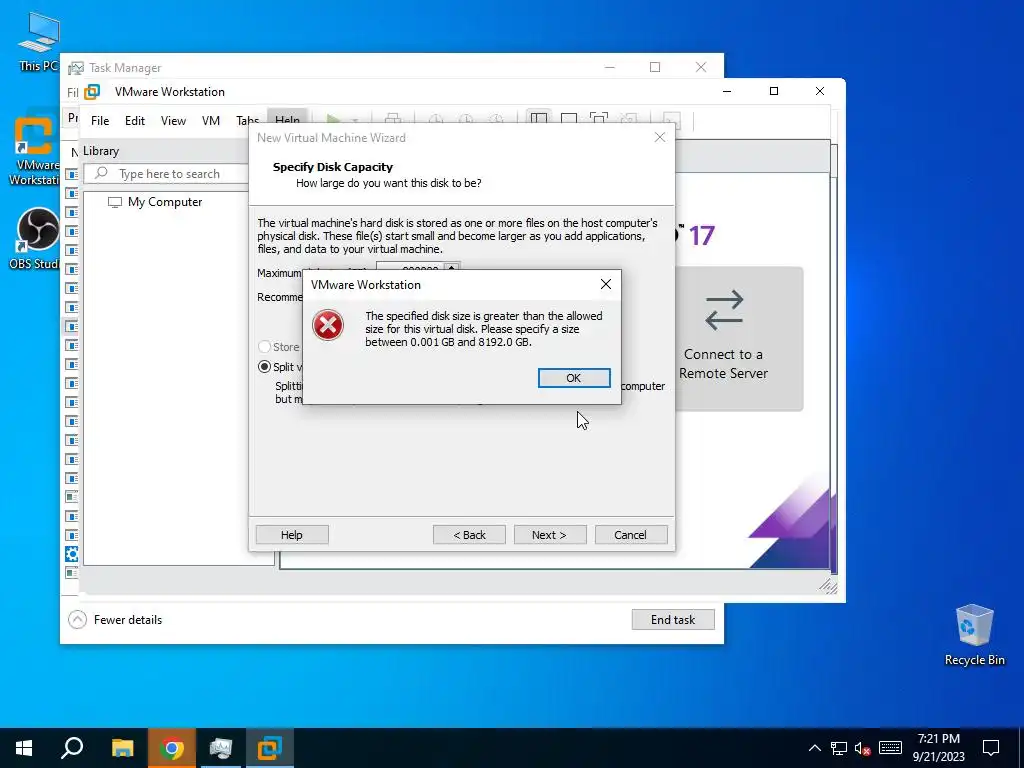Click the muted volume icon in tray
This screenshot has width=1024, height=768.
(863, 748)
